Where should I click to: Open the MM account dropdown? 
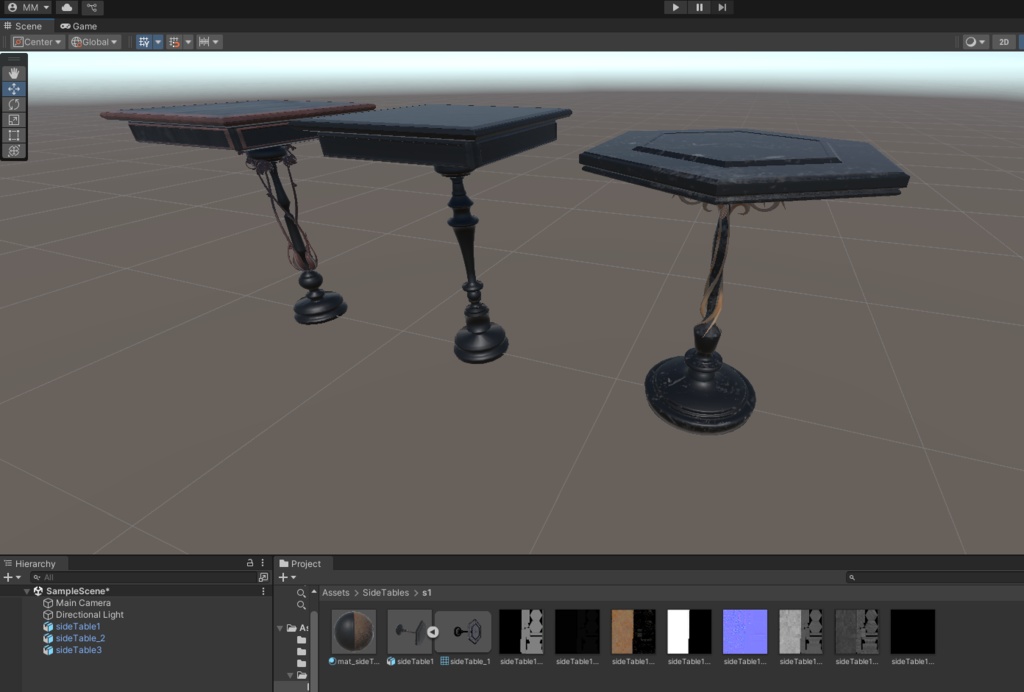point(29,7)
